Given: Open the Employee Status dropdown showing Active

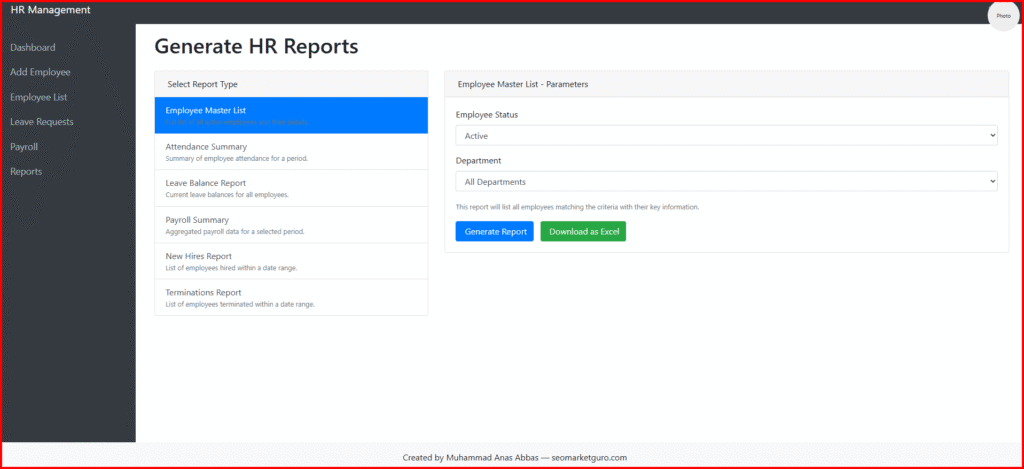Looking at the screenshot, I should click(726, 135).
